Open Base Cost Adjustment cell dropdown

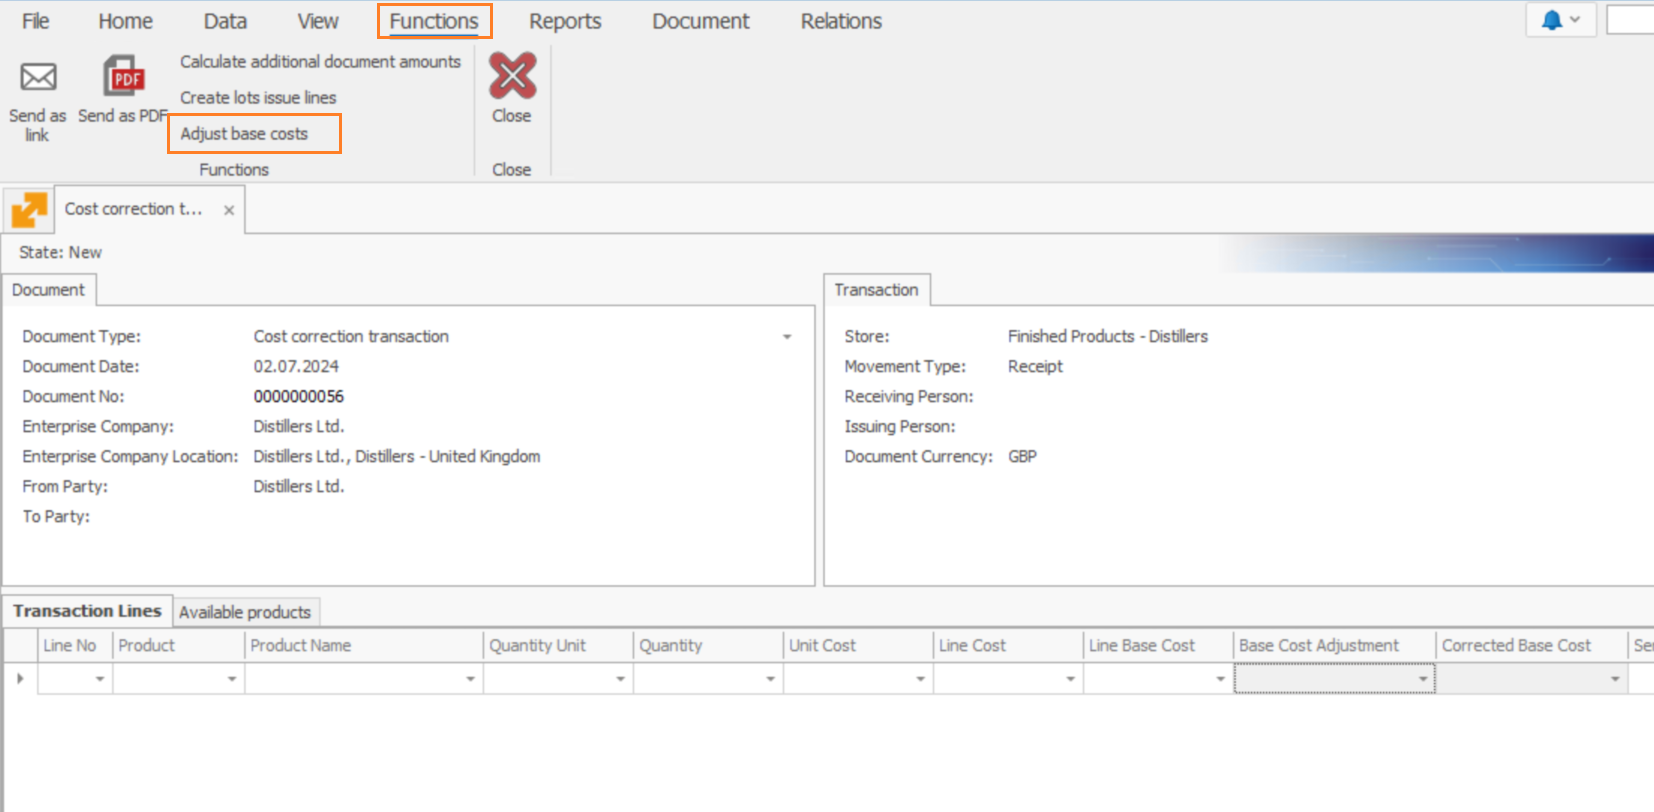click(x=1423, y=679)
